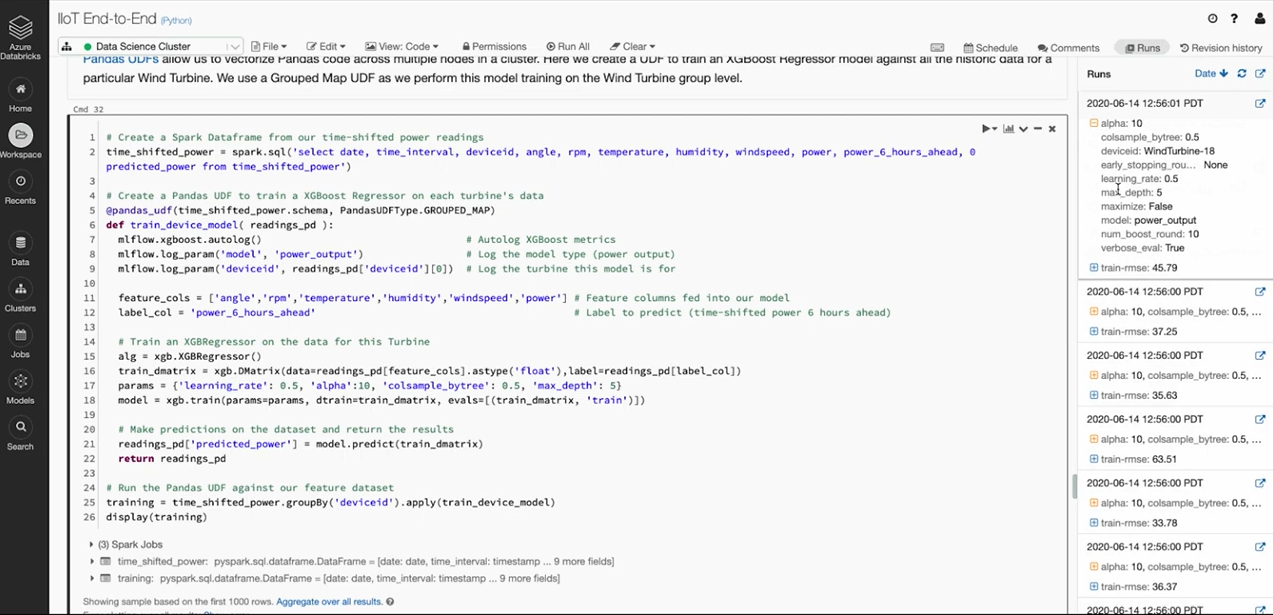Expand the training DataFrame schema
This screenshot has width=1273, height=615.
[92, 578]
